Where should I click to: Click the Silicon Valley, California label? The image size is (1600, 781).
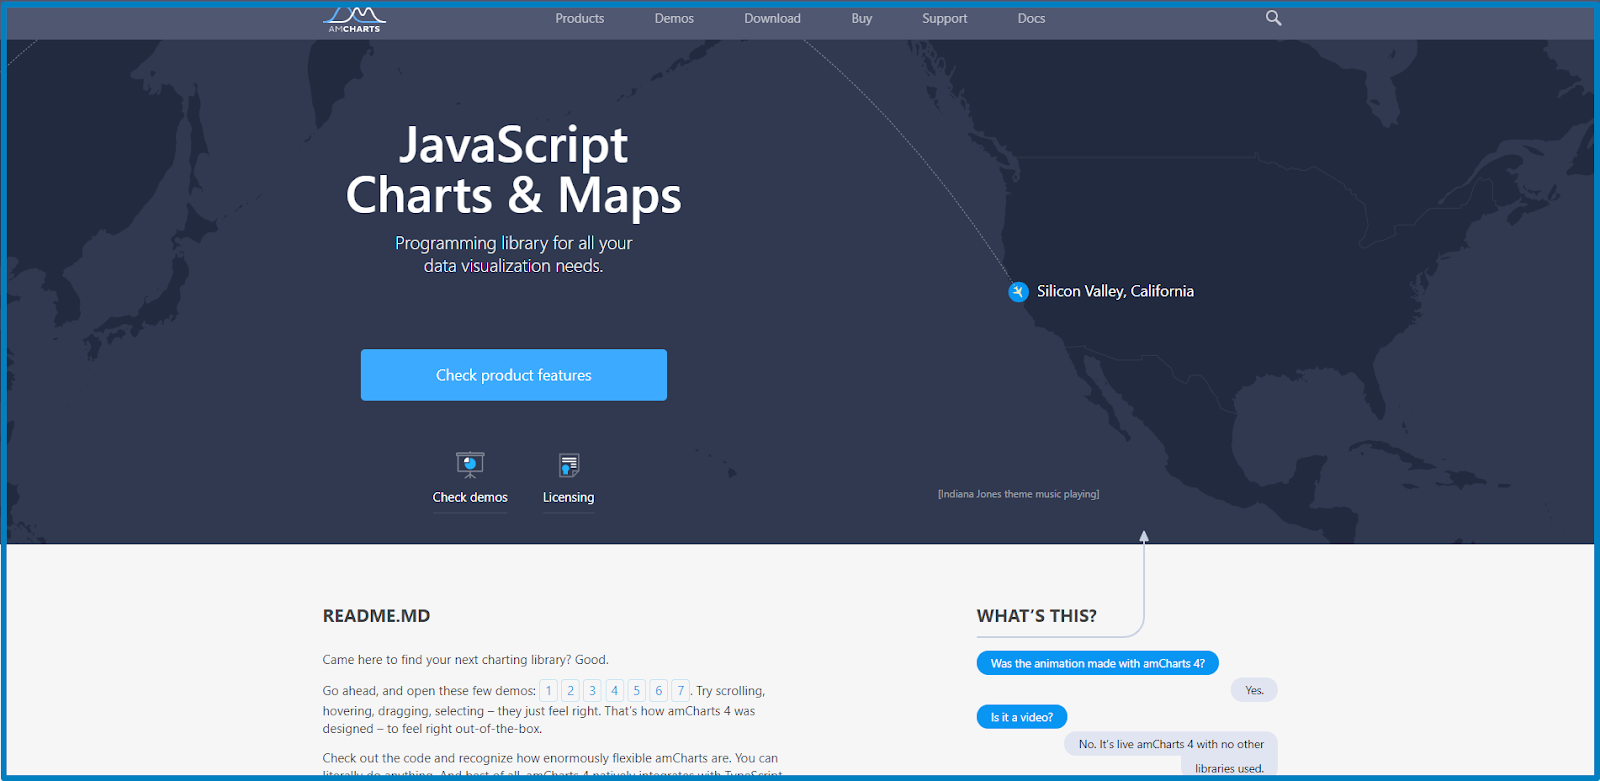1115,291
